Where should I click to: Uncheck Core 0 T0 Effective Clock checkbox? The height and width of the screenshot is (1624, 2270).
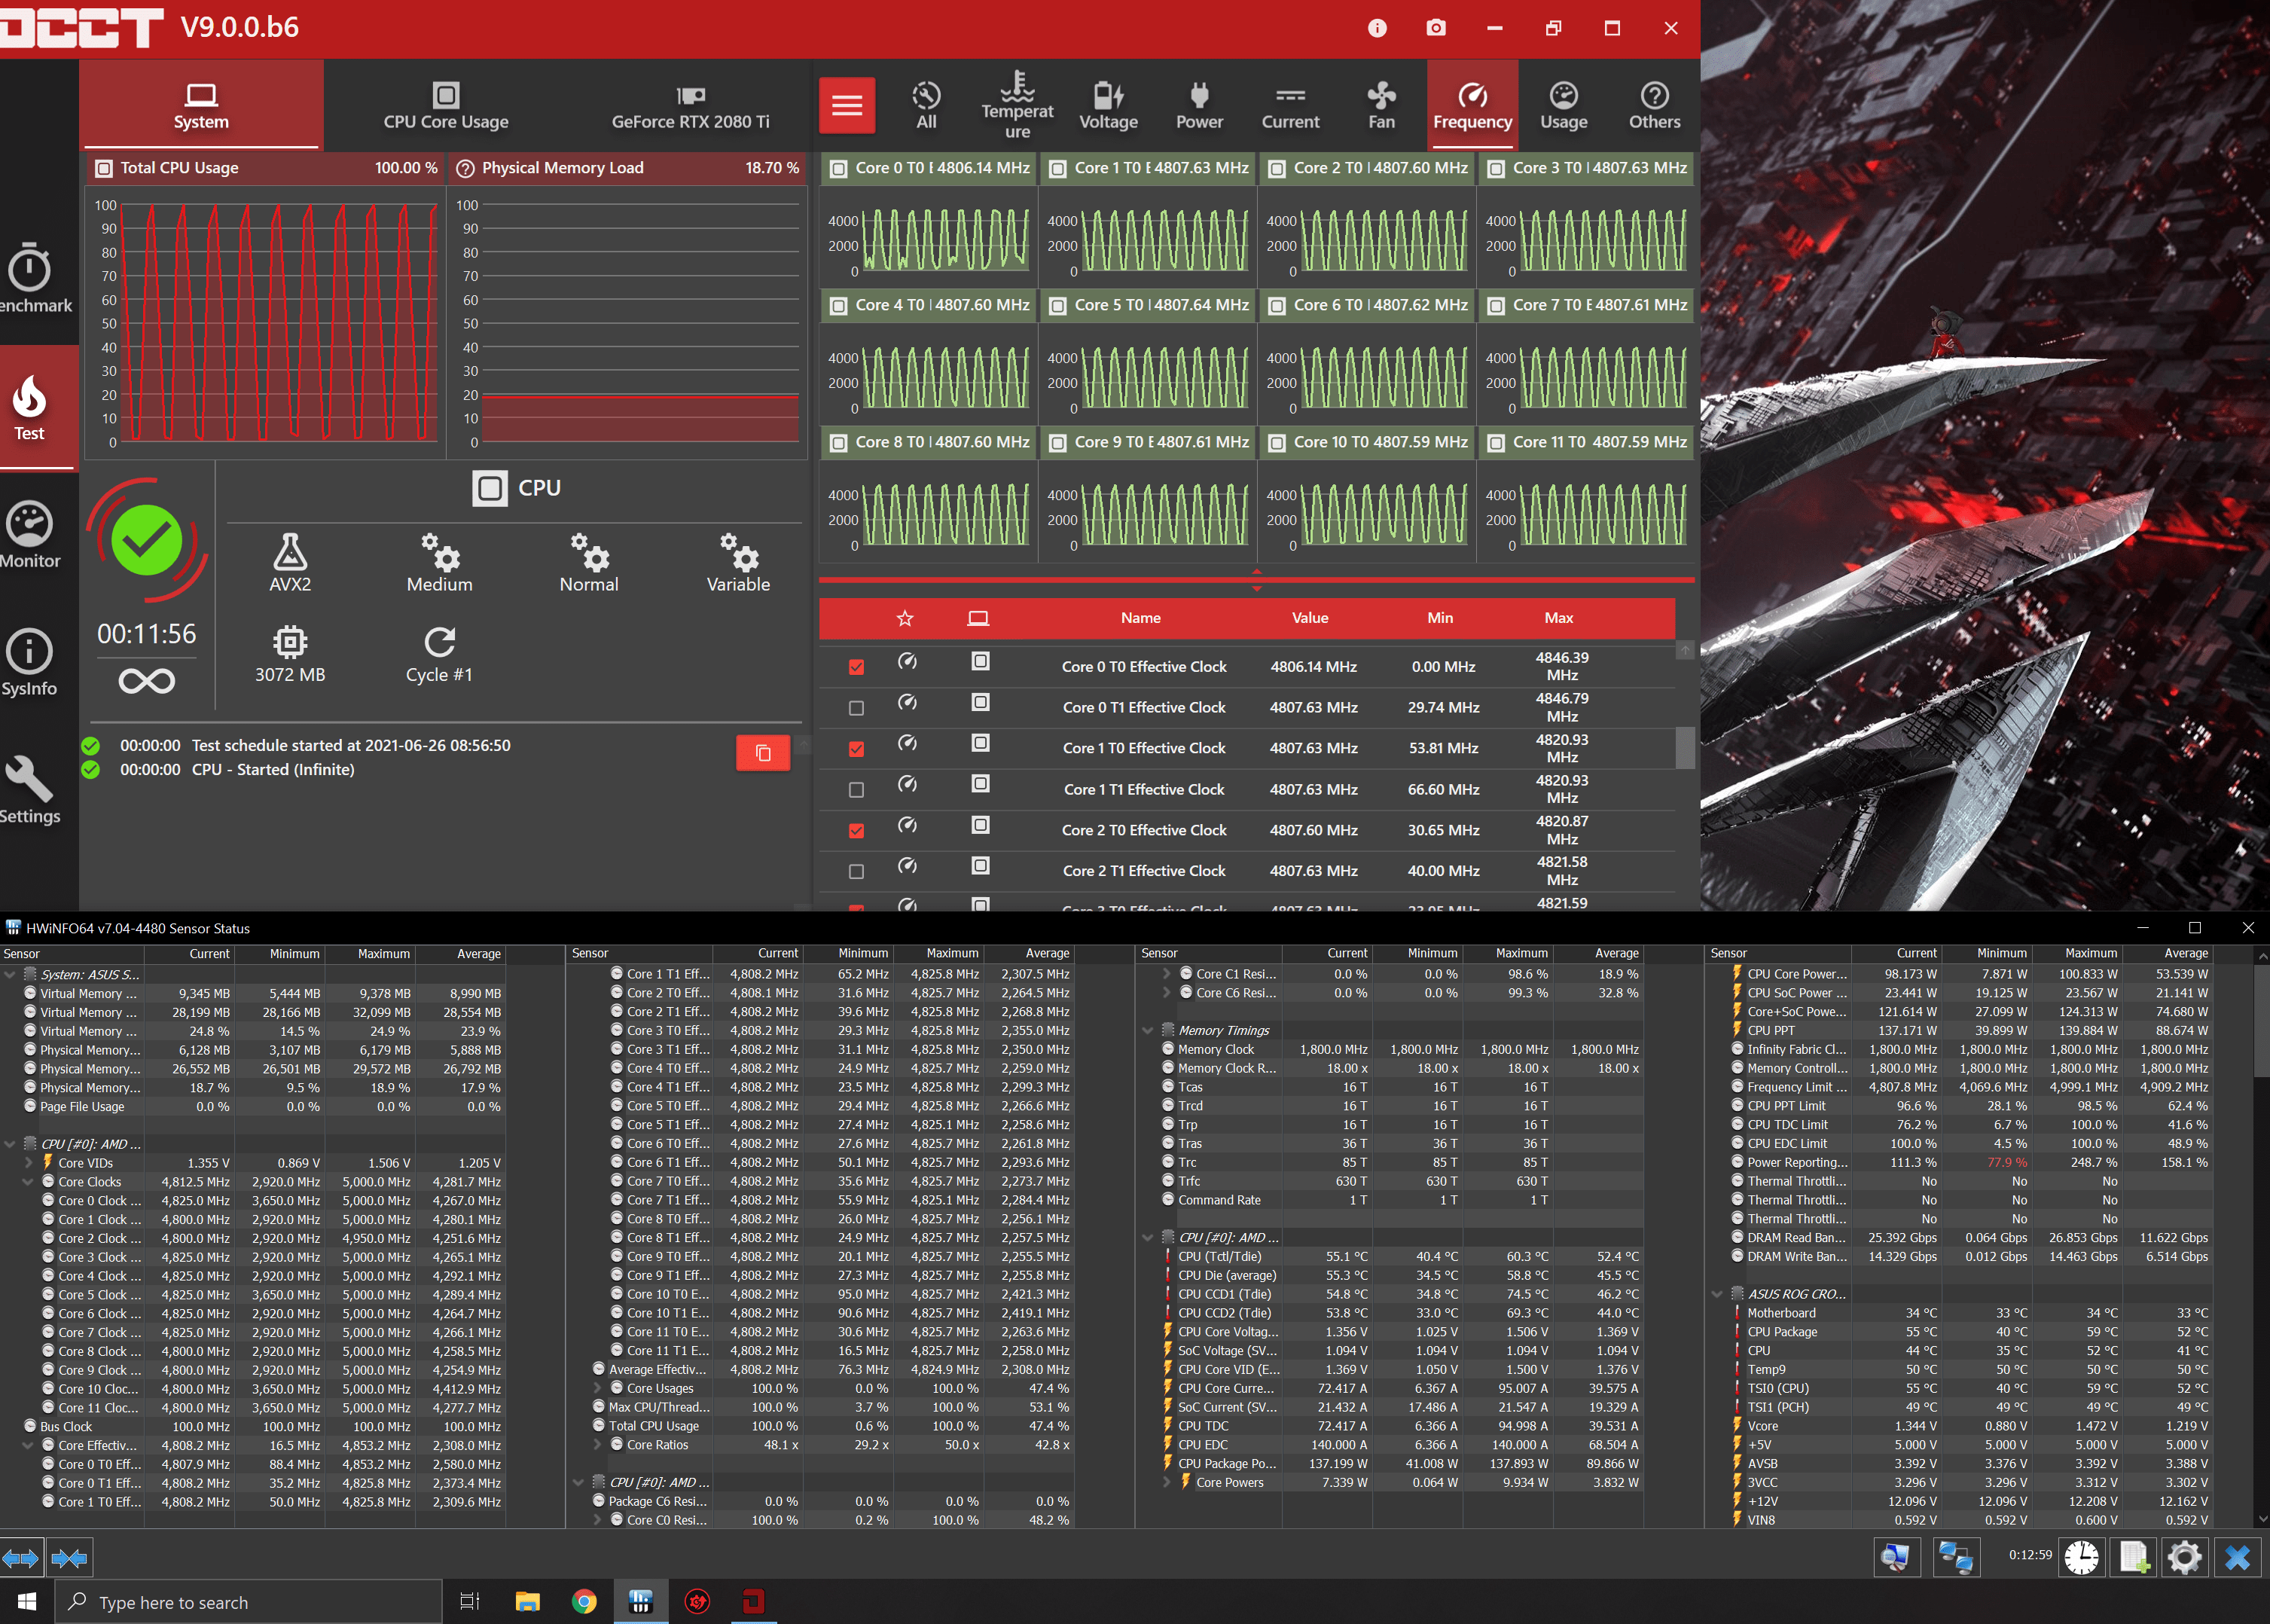856,667
